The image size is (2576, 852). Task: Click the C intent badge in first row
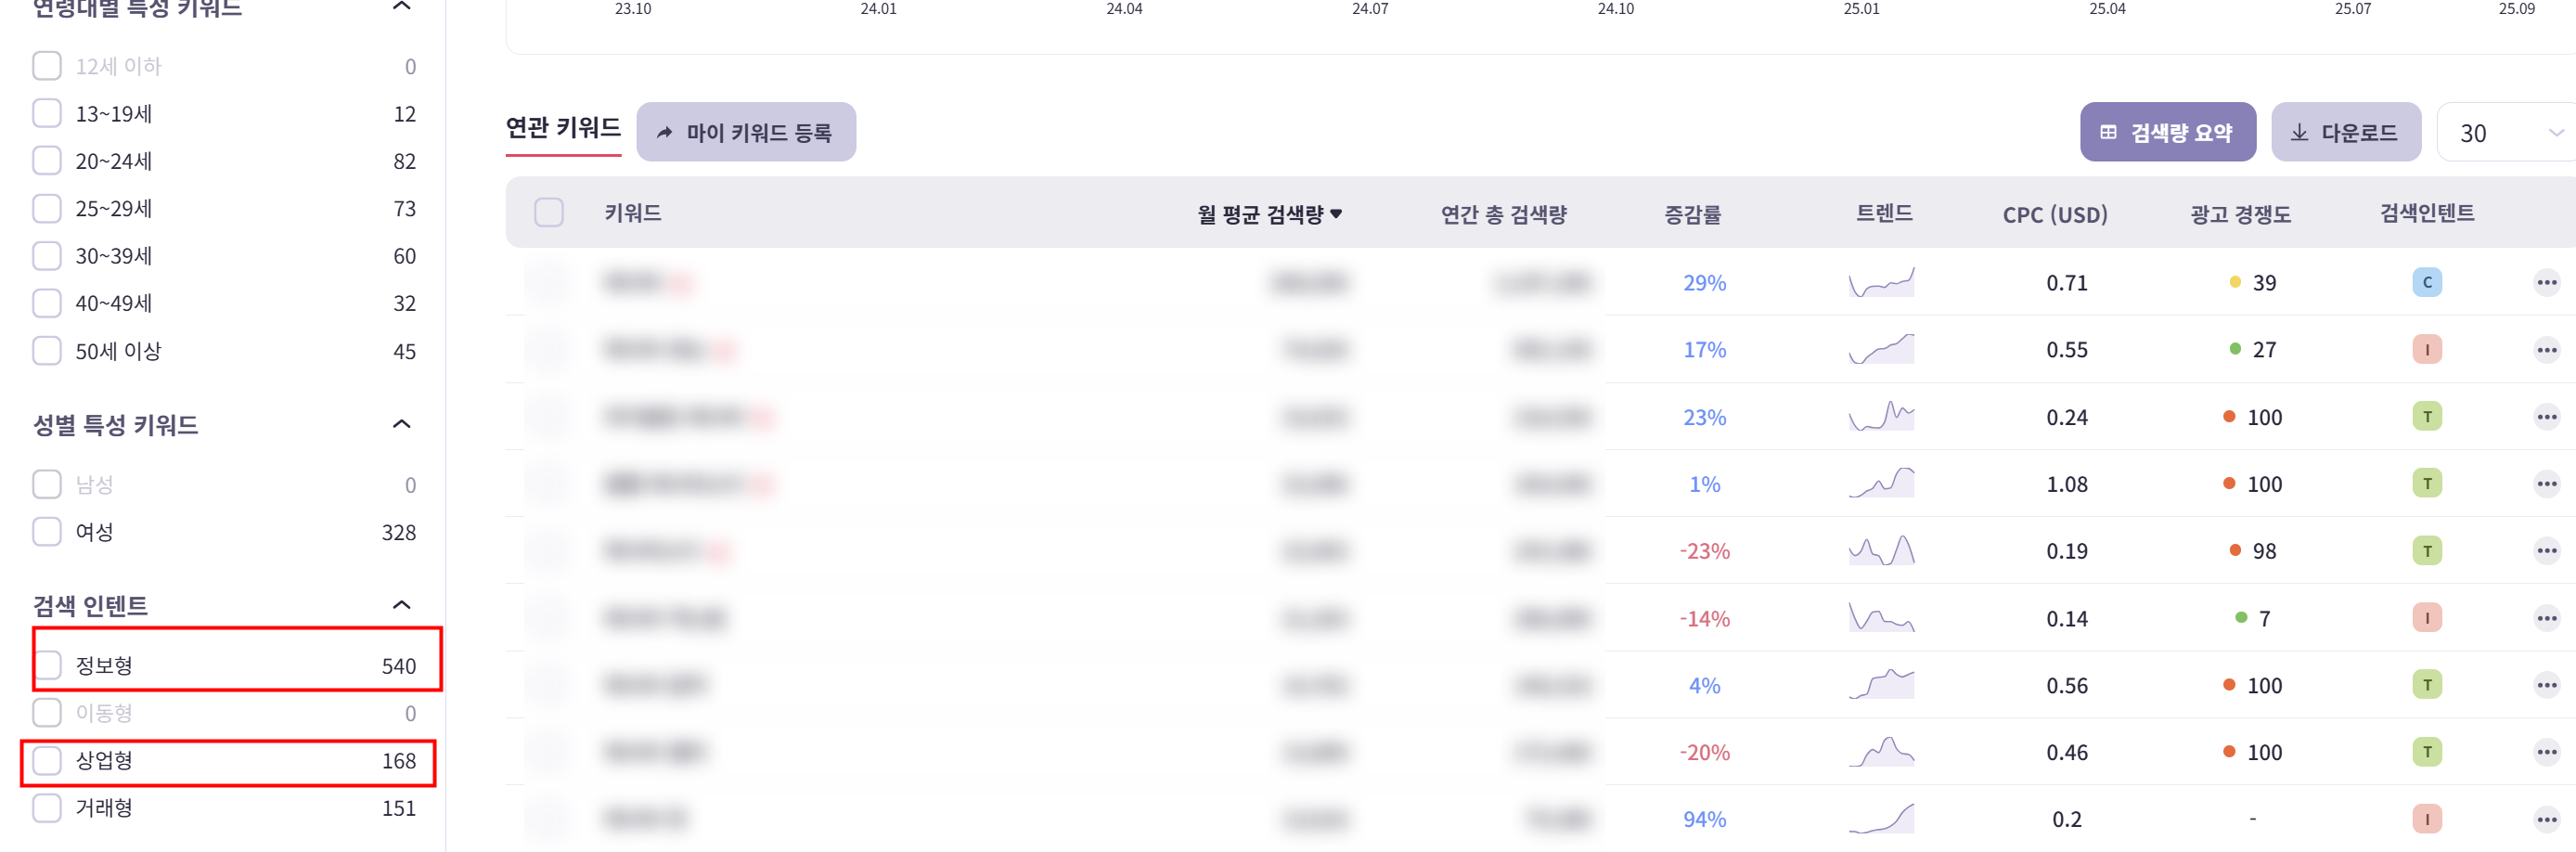coord(2426,283)
